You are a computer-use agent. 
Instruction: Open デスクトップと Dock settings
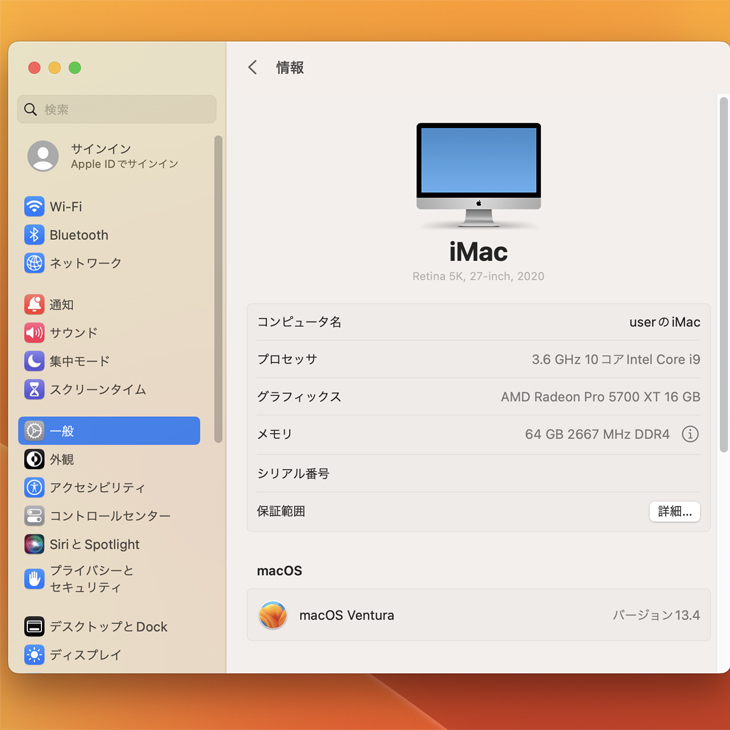tap(108, 627)
